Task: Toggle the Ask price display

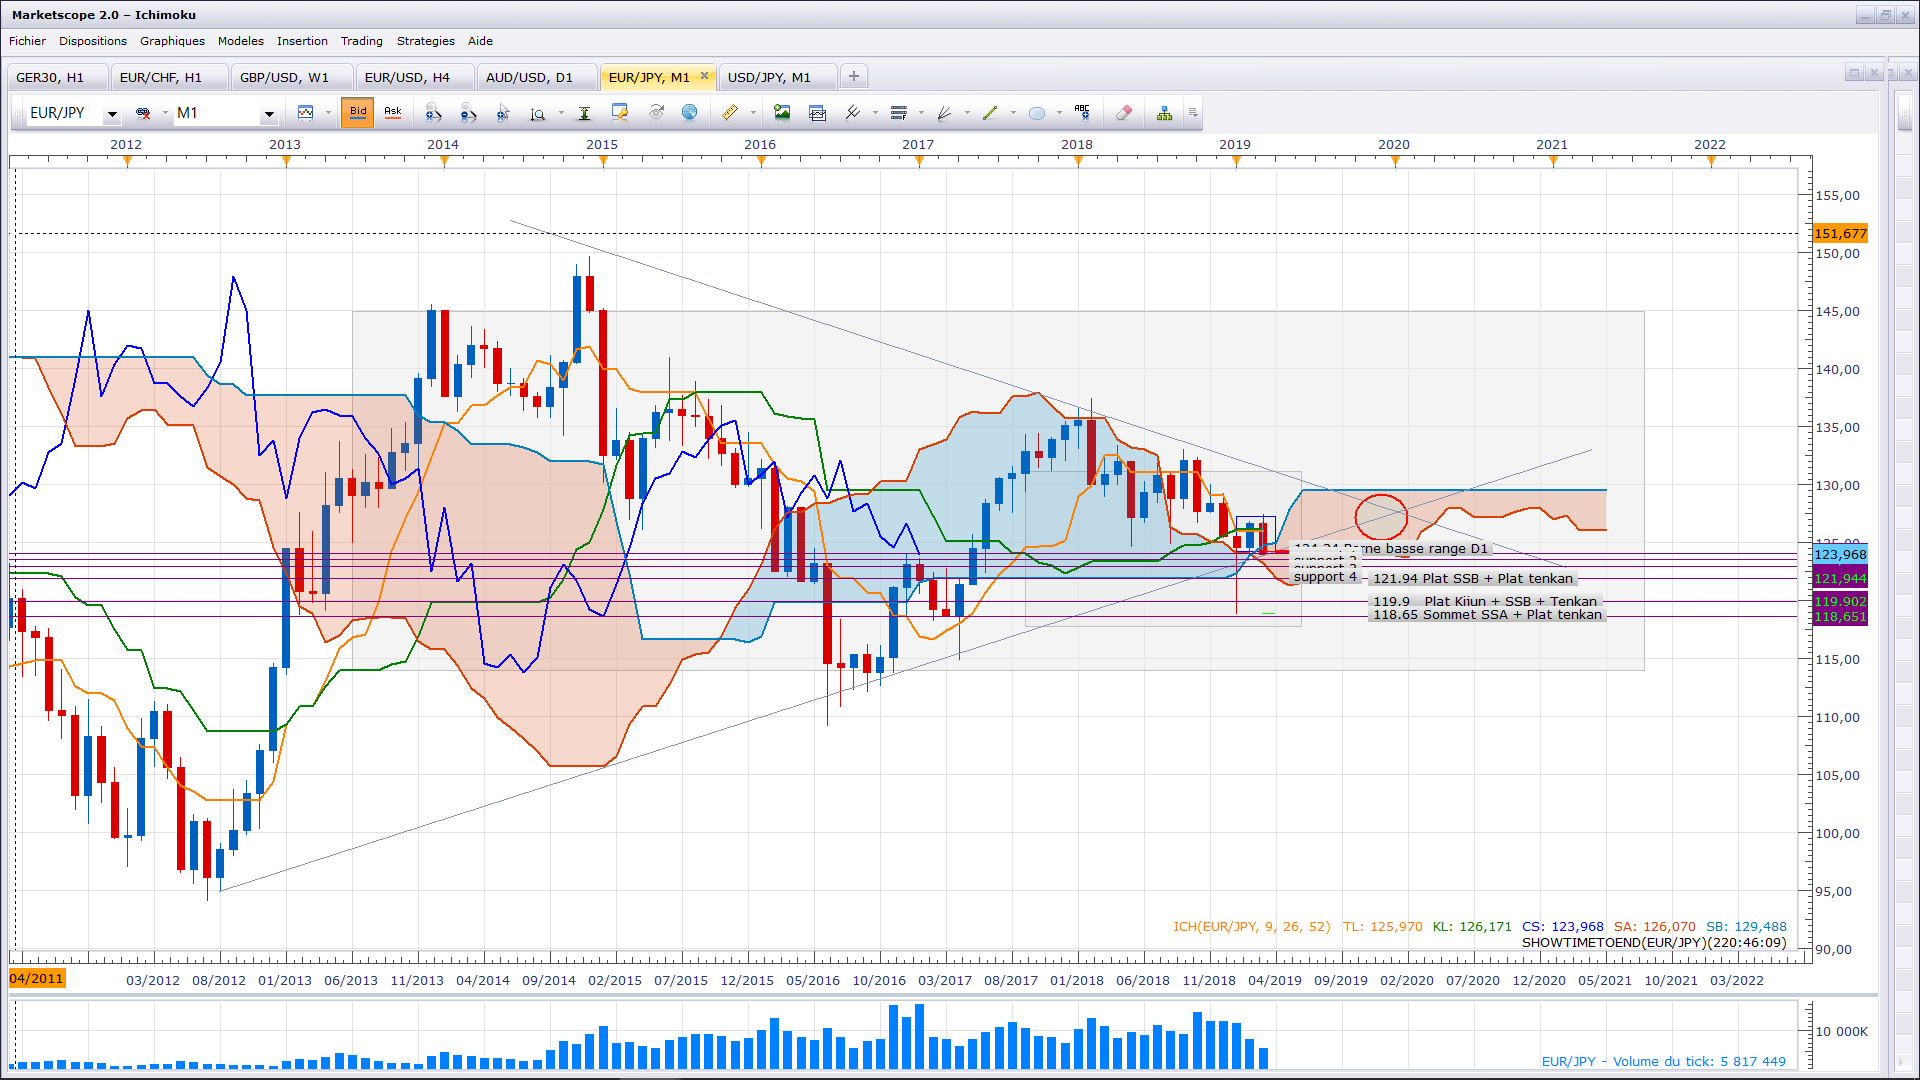Action: [393, 112]
